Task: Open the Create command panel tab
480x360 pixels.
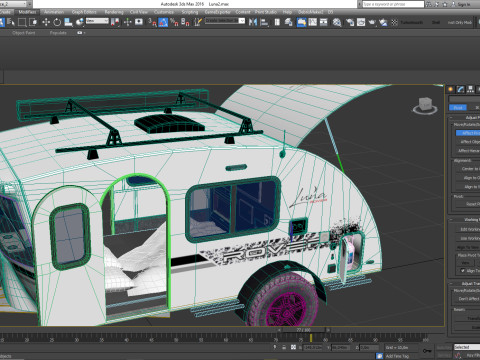Action: (x=451, y=89)
